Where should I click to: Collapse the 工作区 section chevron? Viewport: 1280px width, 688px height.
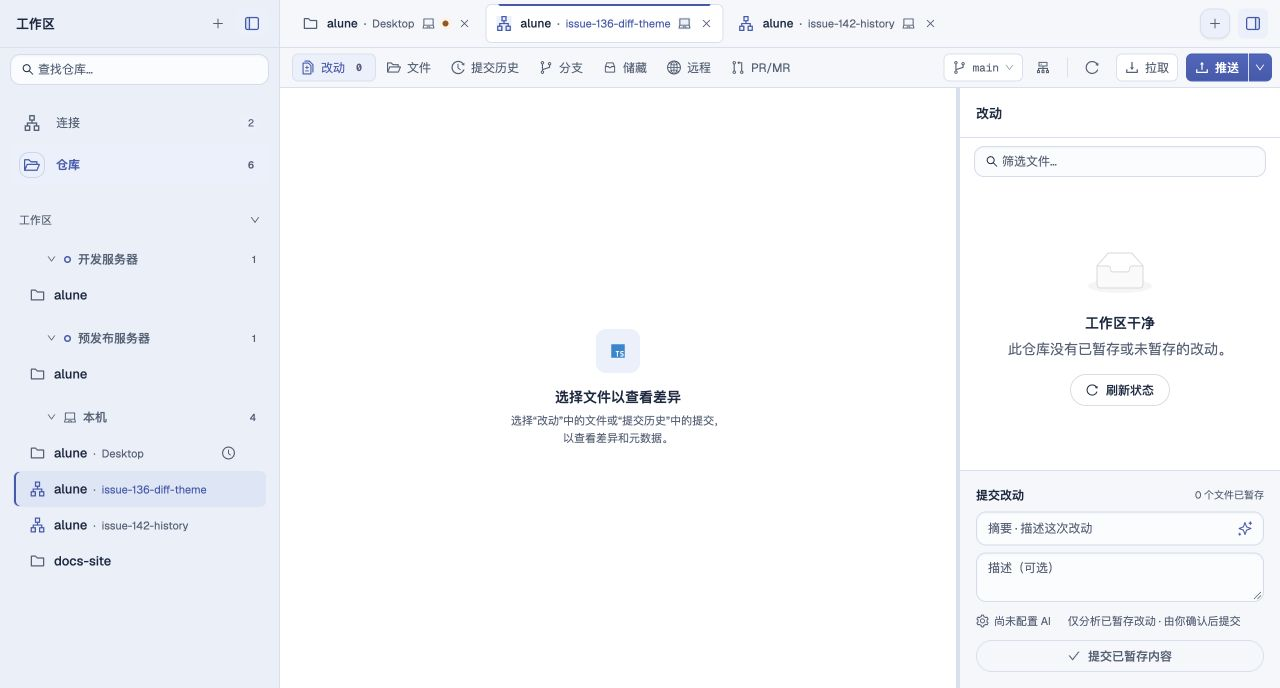[x=254, y=220]
